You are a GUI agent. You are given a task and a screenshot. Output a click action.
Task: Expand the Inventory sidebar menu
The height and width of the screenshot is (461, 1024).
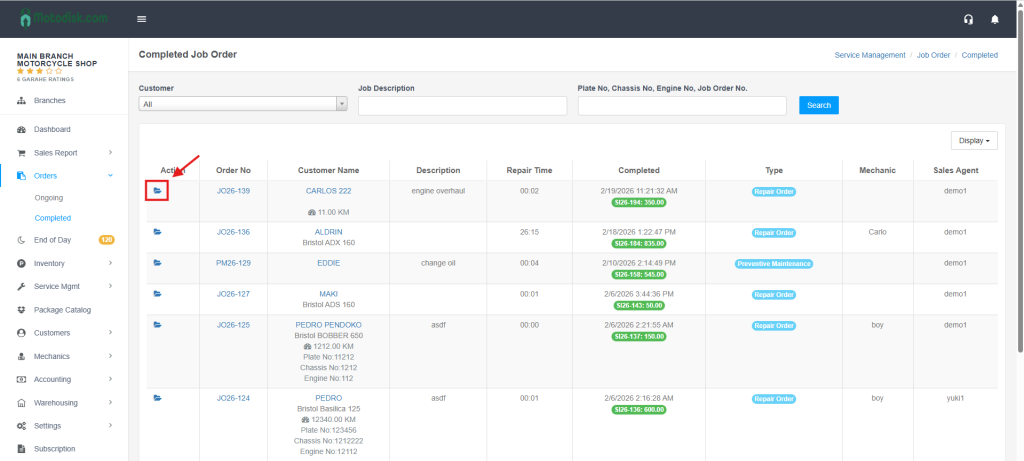click(65, 263)
